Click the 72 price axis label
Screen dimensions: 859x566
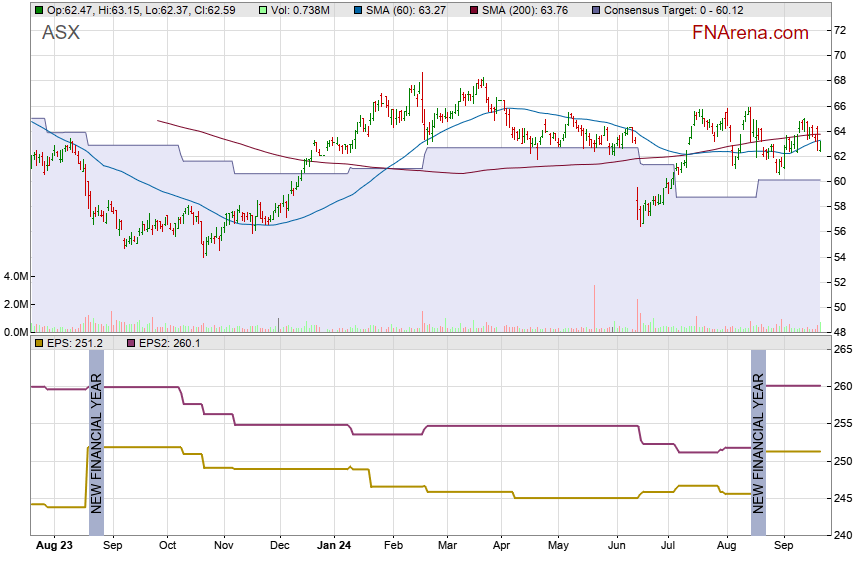(x=841, y=30)
